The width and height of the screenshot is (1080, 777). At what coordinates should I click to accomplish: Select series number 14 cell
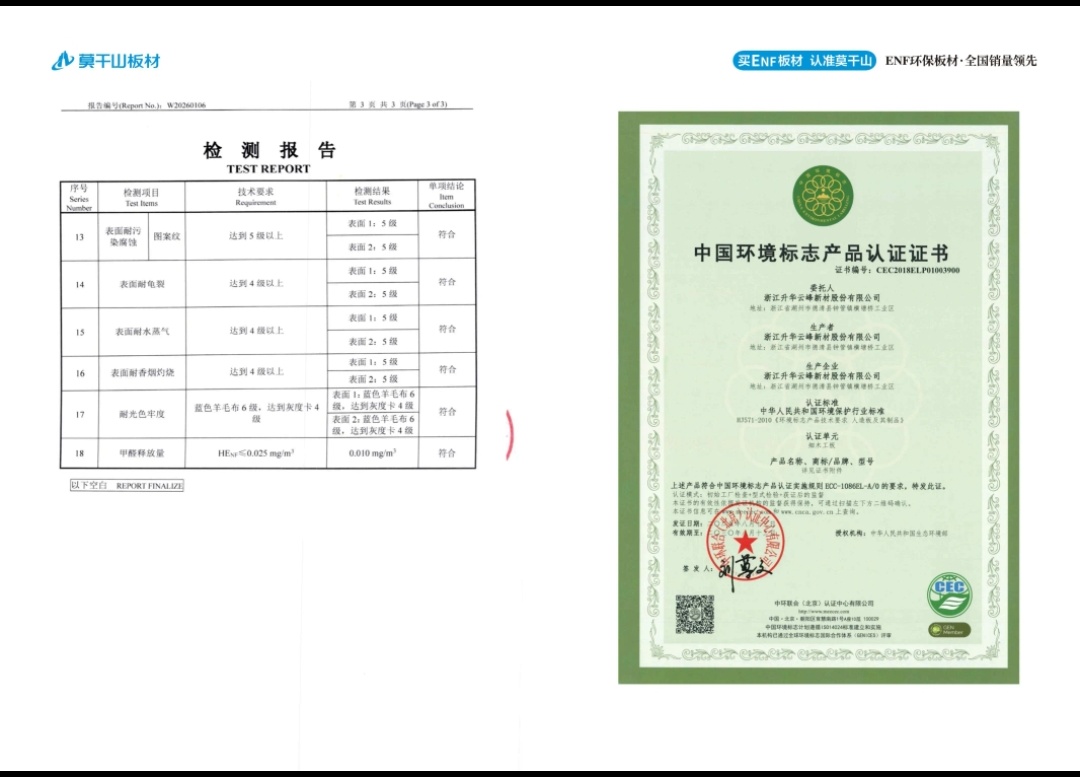pyautogui.click(x=79, y=284)
